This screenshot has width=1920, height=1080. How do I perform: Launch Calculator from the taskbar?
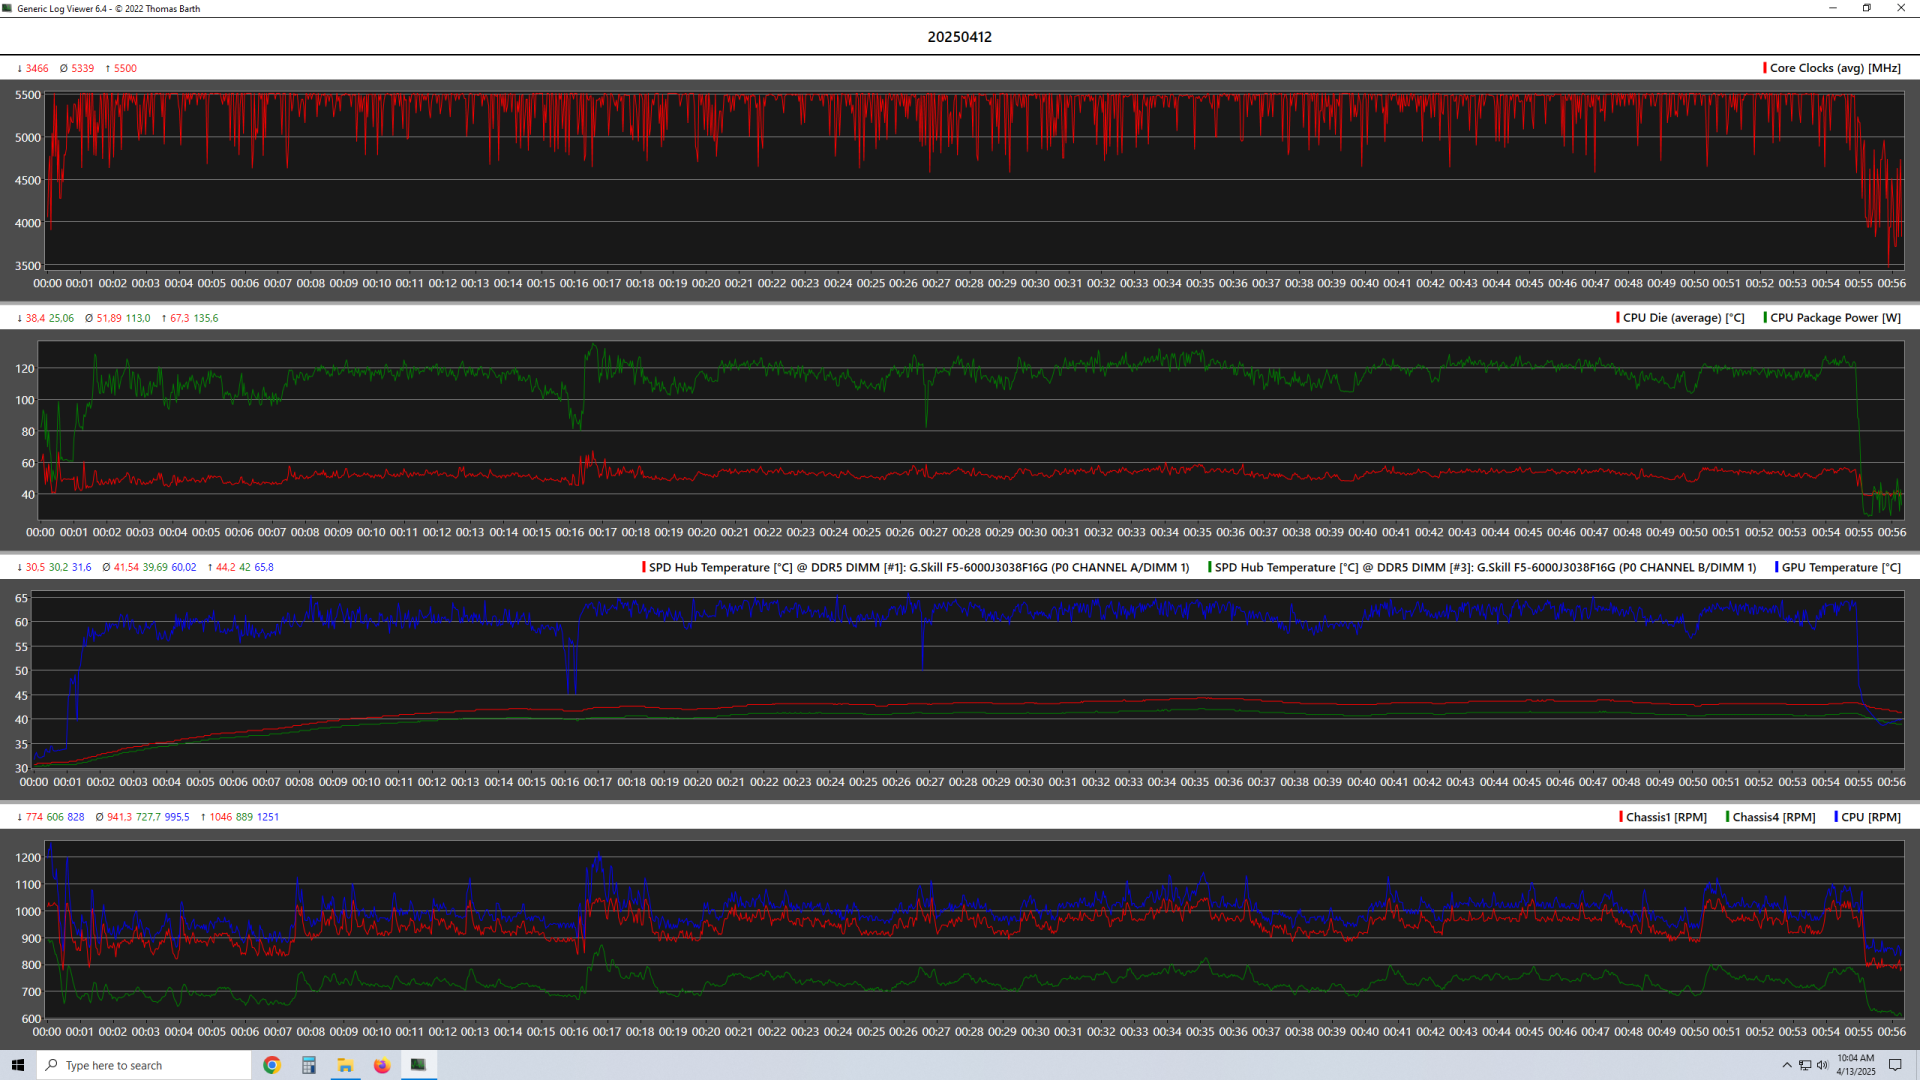click(308, 1065)
